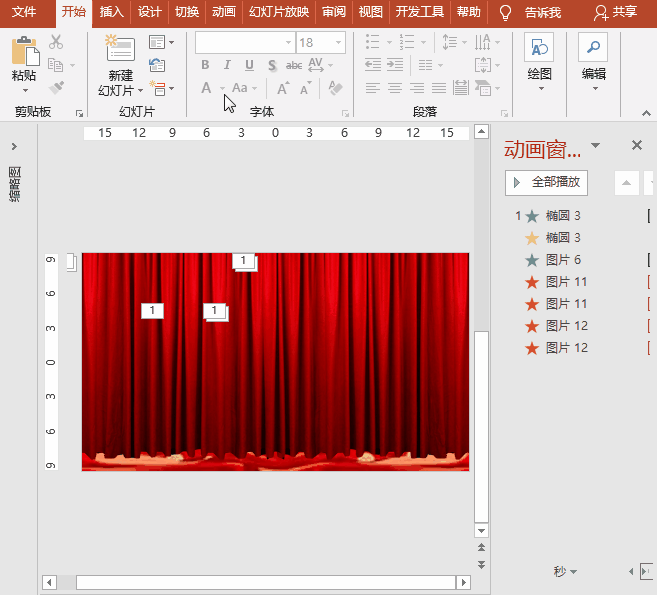Click the Reset slide icon

[157, 65]
